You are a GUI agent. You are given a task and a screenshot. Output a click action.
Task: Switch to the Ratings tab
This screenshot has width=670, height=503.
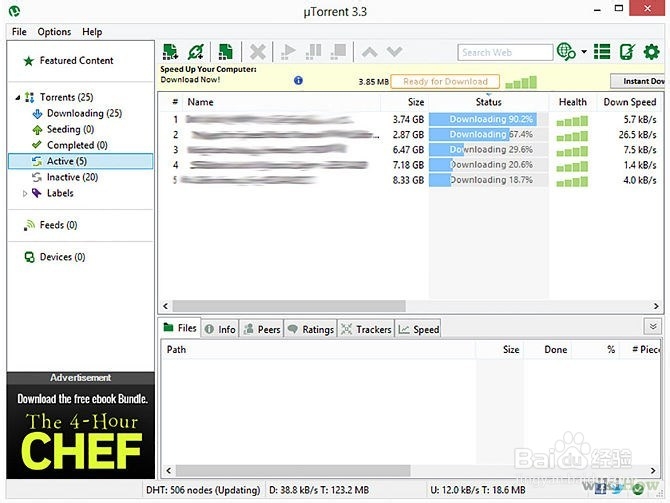(x=311, y=329)
